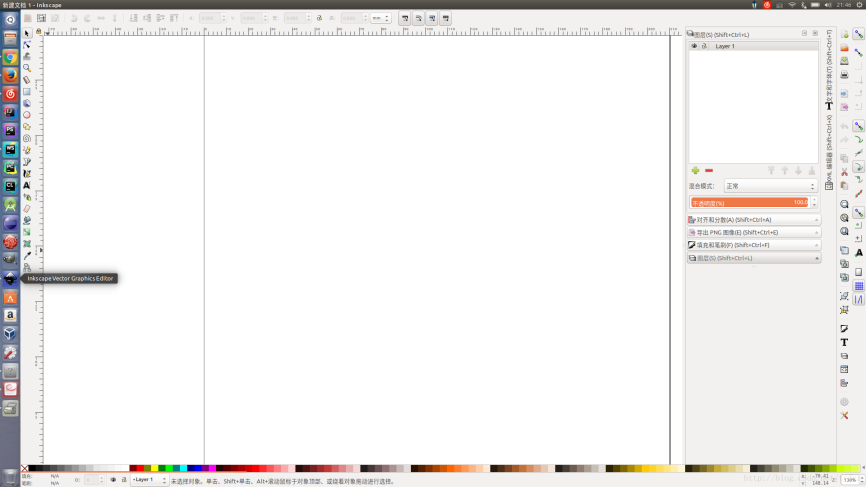Select the Spiral tool
Screen dimensions: 866x487
pyautogui.click(x=27, y=139)
